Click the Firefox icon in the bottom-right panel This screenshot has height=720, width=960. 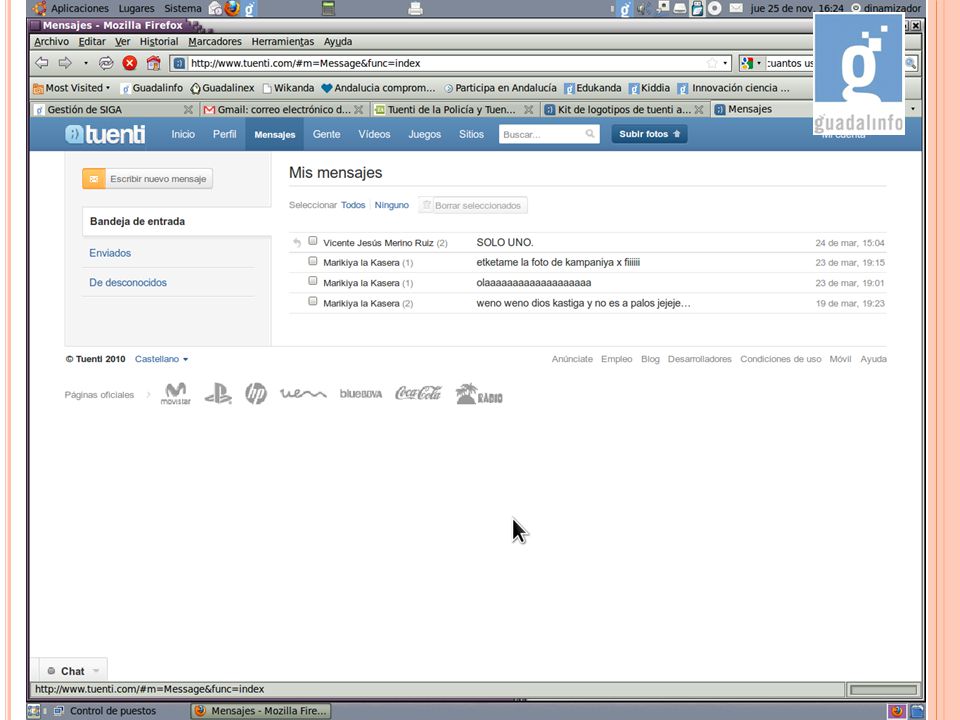click(897, 711)
